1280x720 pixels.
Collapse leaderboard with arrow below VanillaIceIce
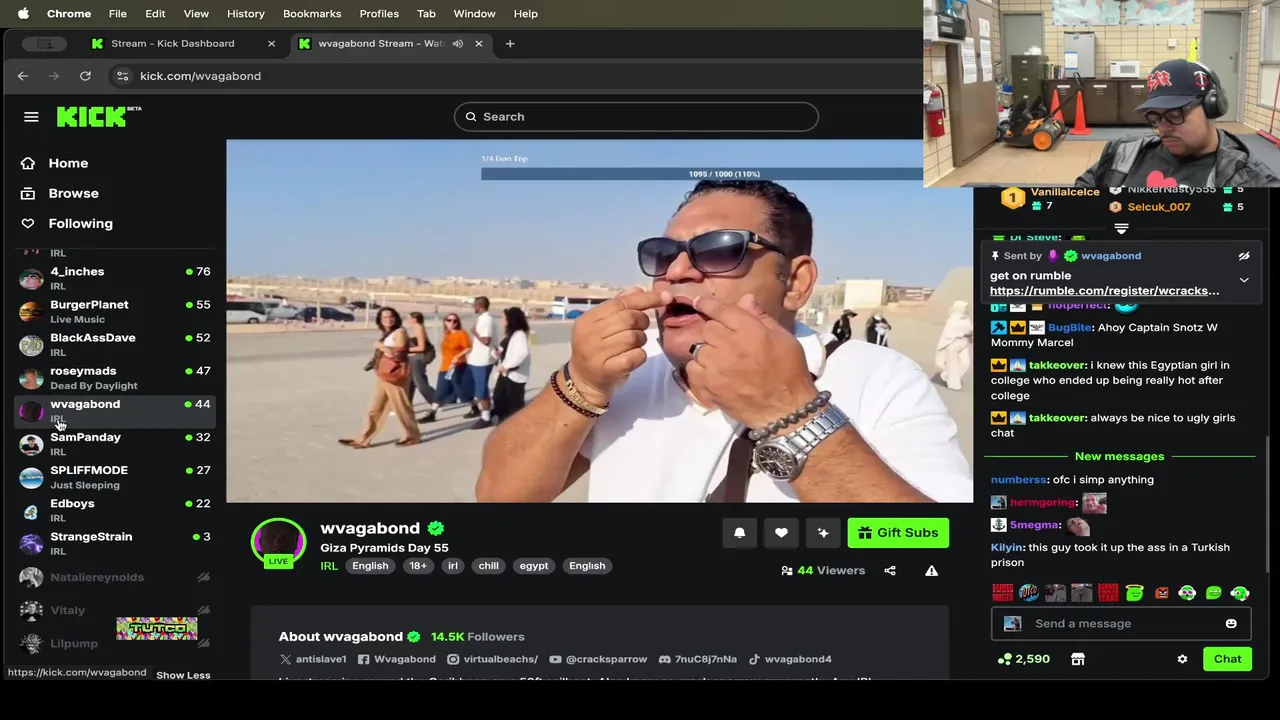pos(1121,229)
